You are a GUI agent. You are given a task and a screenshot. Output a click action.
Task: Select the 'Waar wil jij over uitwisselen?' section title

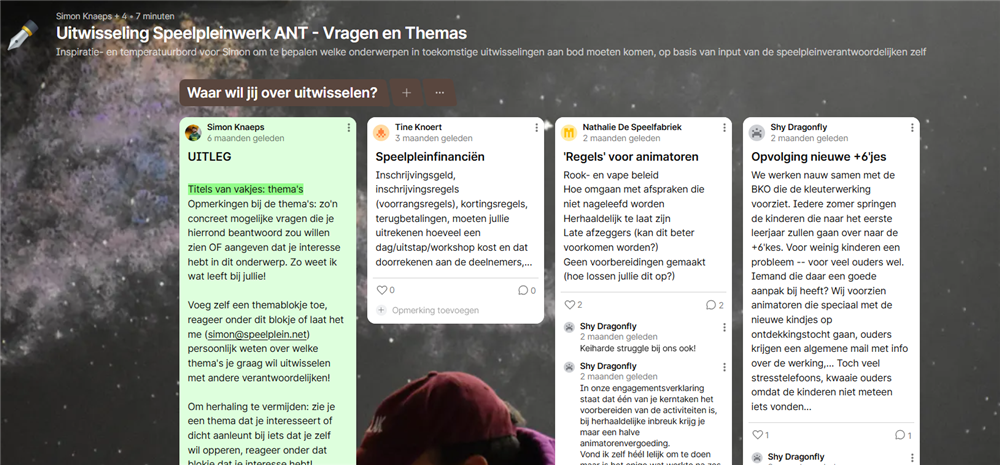click(x=282, y=93)
